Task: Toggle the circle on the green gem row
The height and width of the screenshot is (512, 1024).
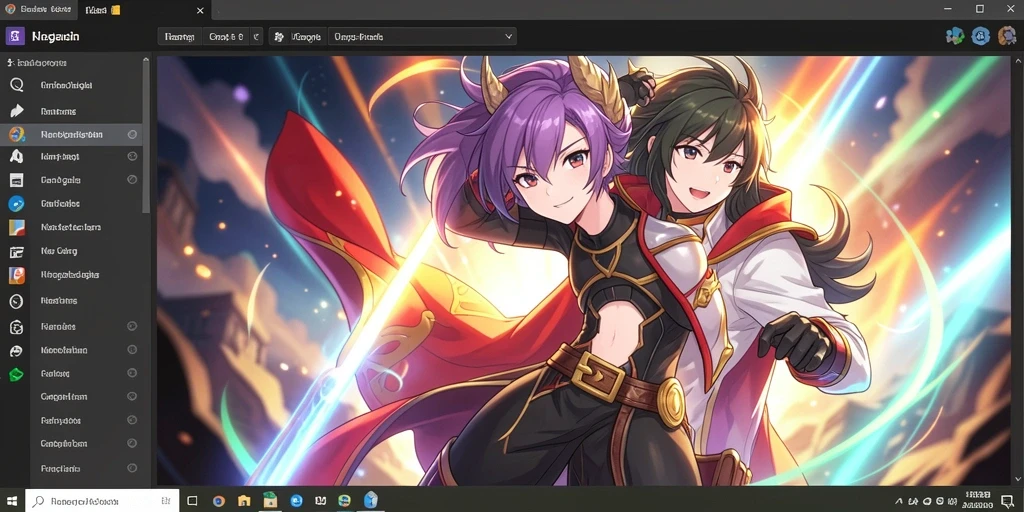Action: coord(132,373)
